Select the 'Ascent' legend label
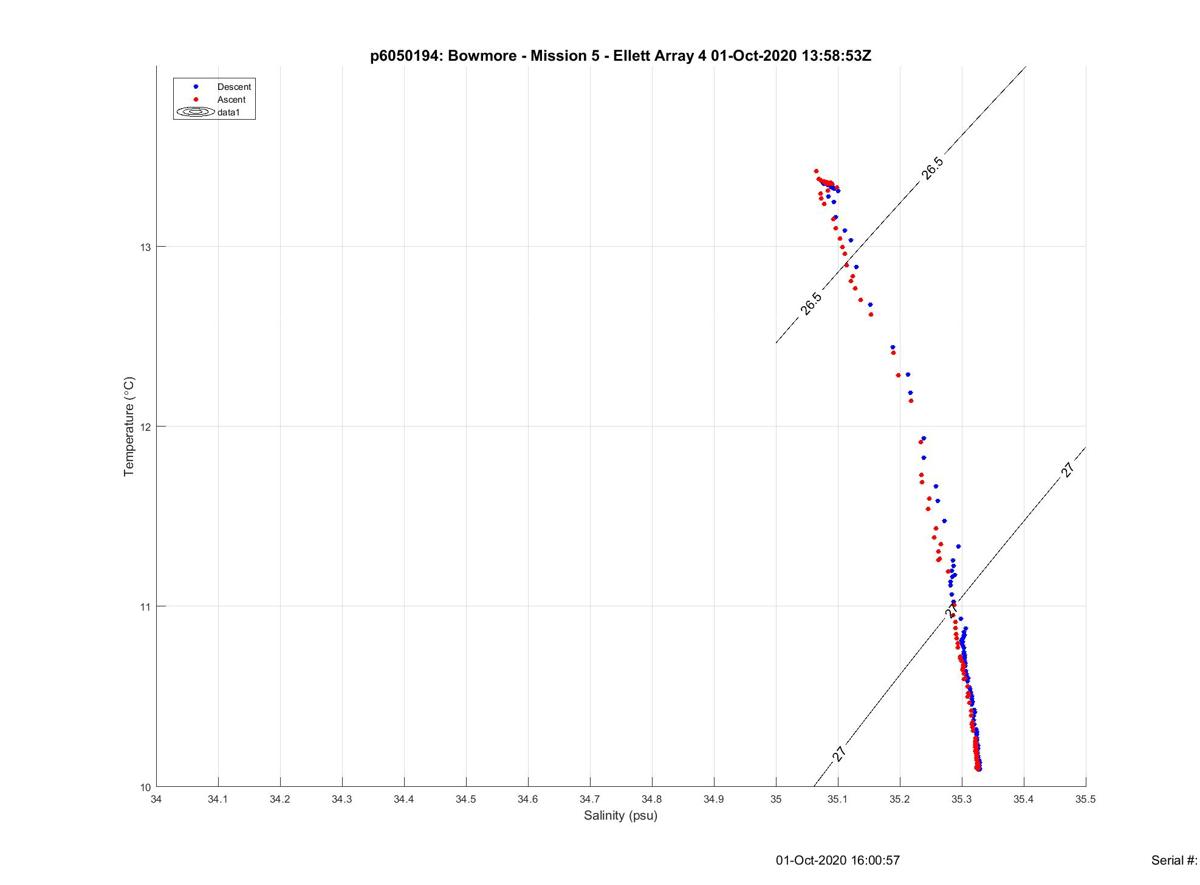 click(x=231, y=100)
